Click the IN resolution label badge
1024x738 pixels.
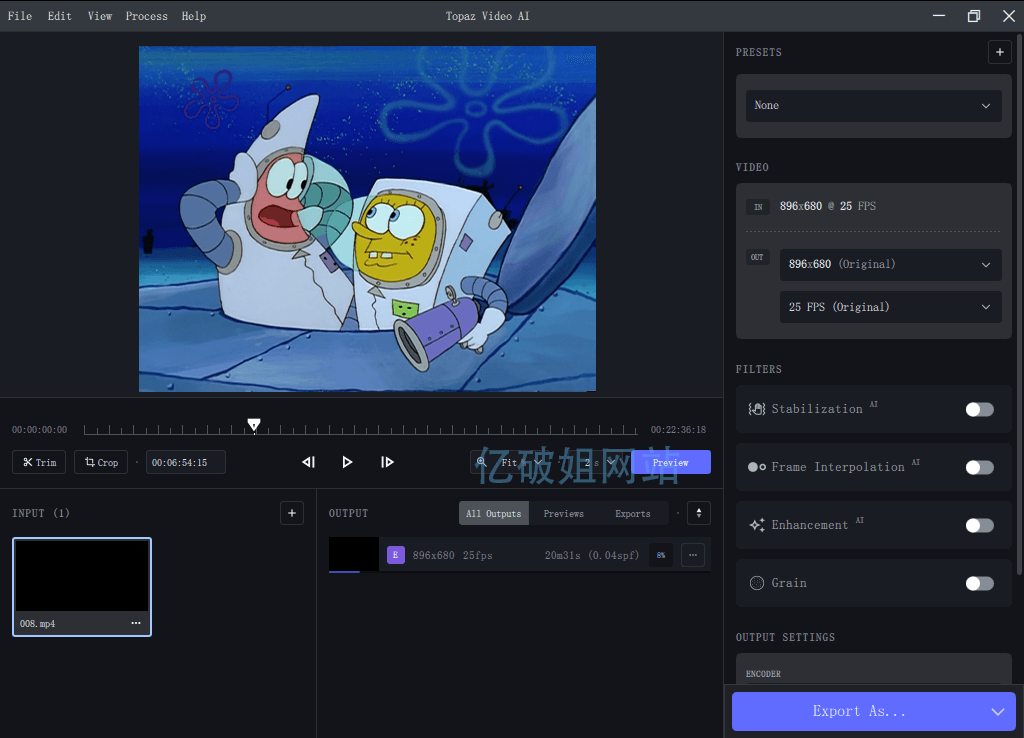[758, 207]
